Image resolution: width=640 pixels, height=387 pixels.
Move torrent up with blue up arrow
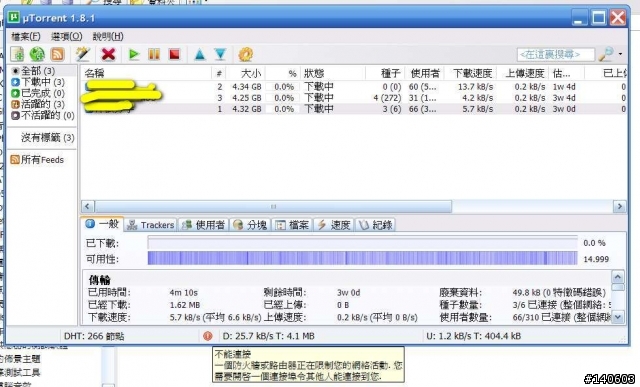[x=200, y=54]
